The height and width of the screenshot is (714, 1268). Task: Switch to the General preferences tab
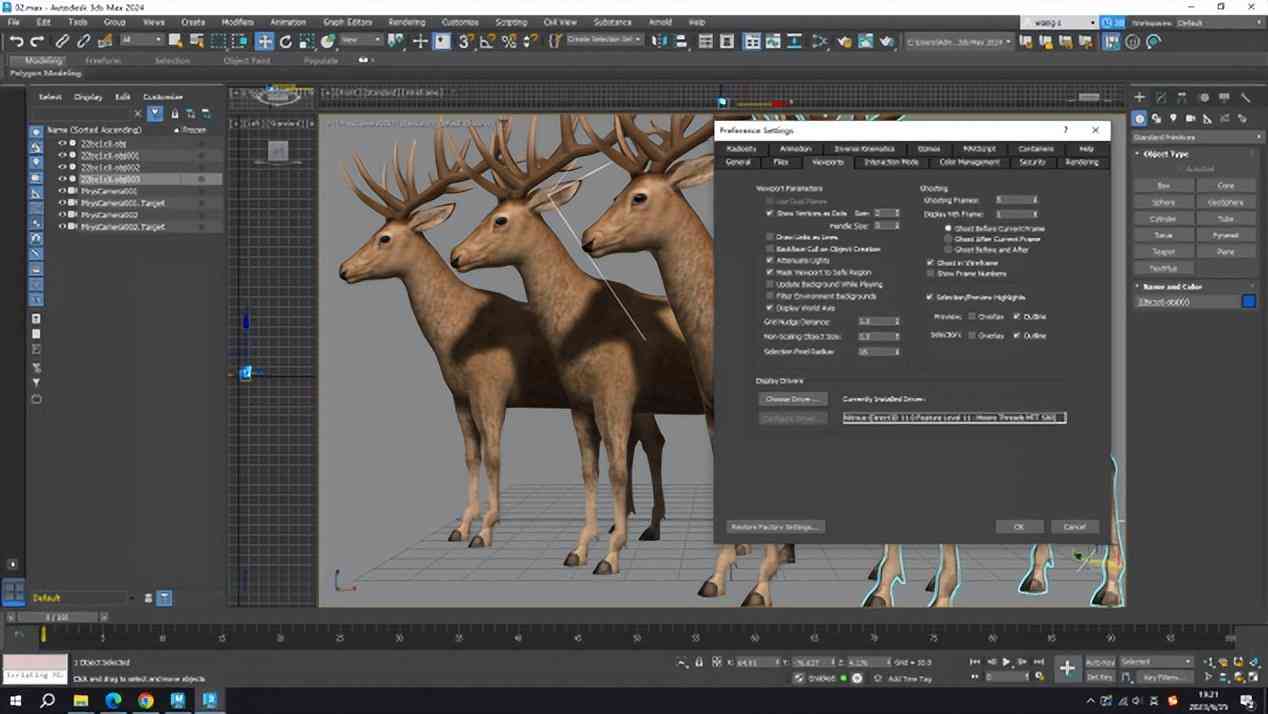tap(738, 162)
